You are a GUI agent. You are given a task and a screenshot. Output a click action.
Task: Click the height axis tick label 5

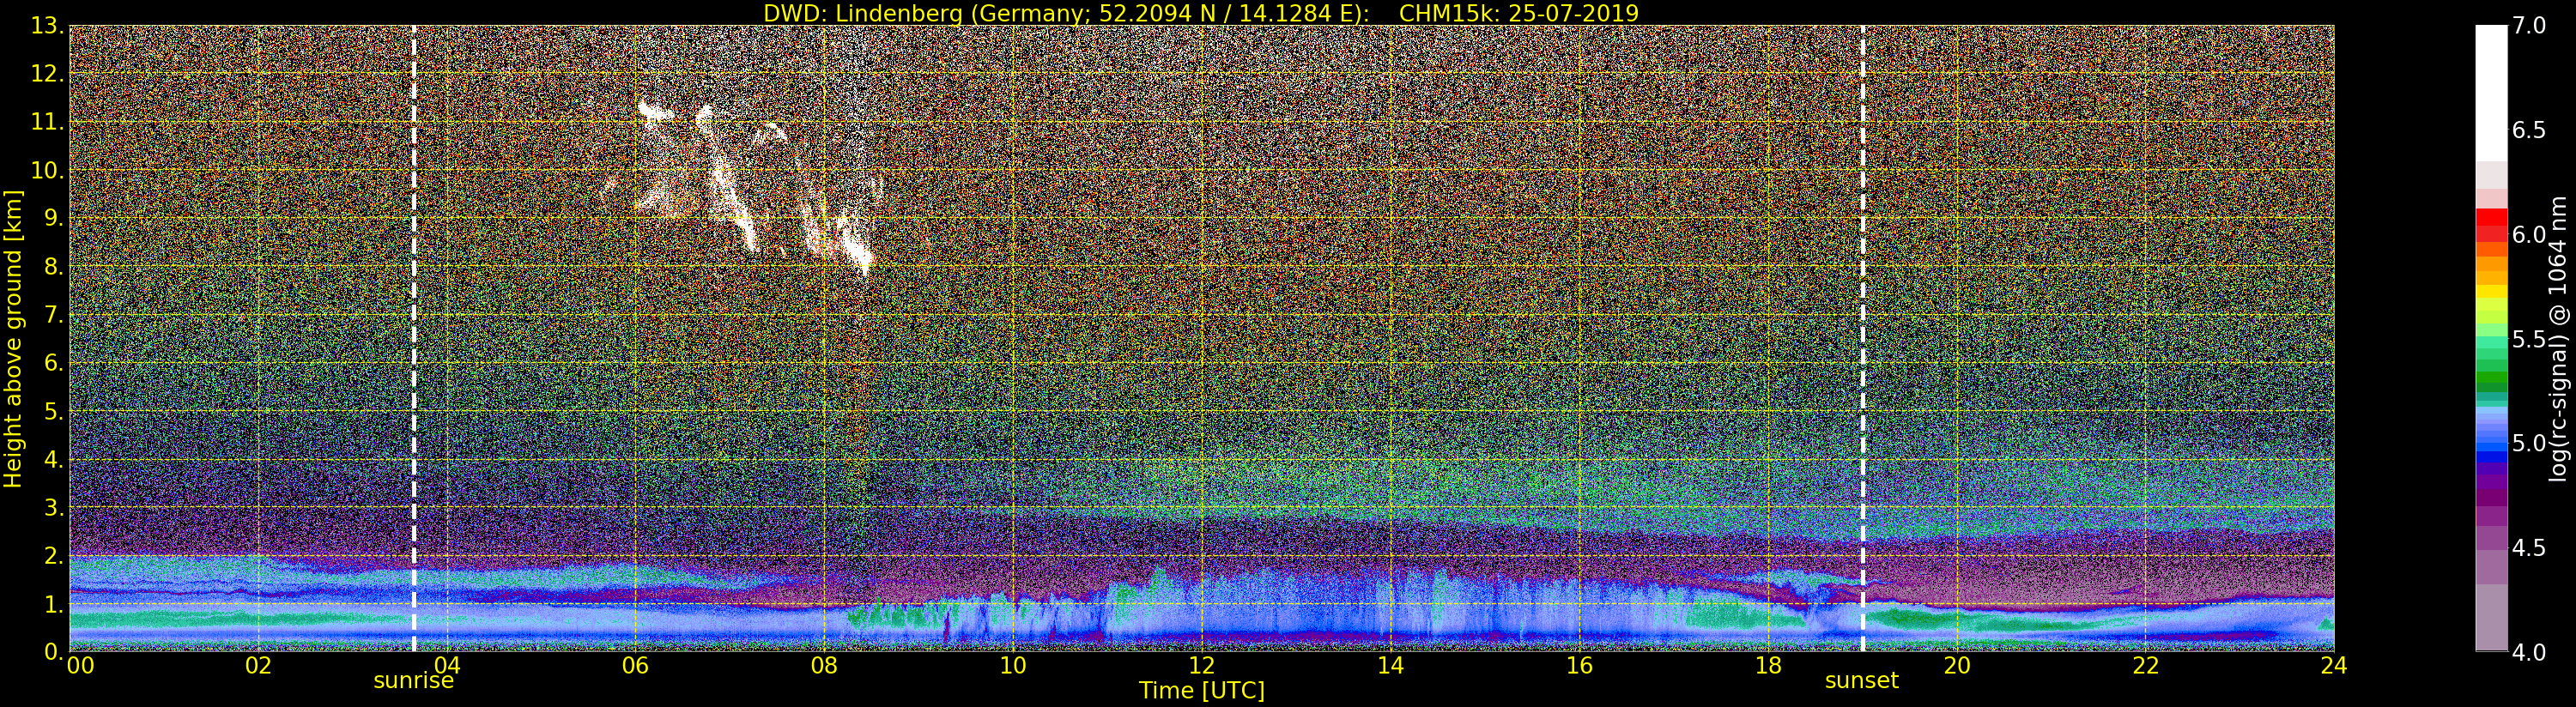click(x=53, y=411)
